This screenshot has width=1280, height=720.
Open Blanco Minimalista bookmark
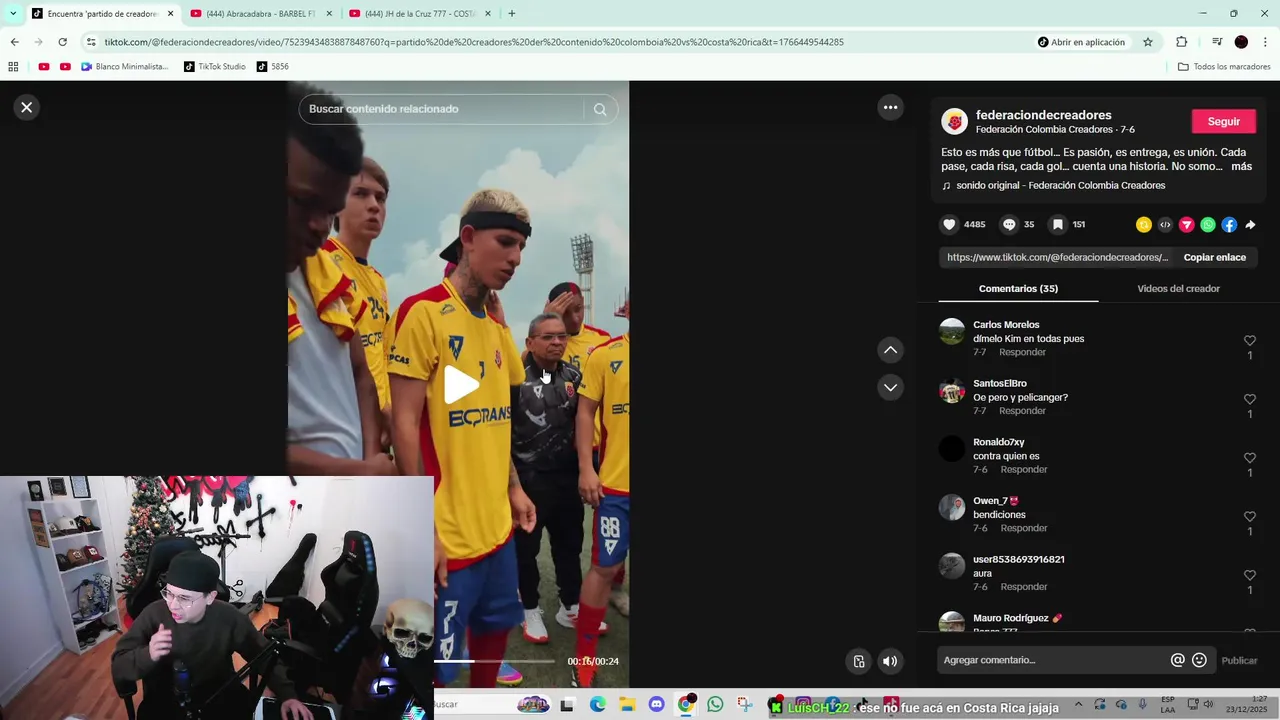pos(125,67)
